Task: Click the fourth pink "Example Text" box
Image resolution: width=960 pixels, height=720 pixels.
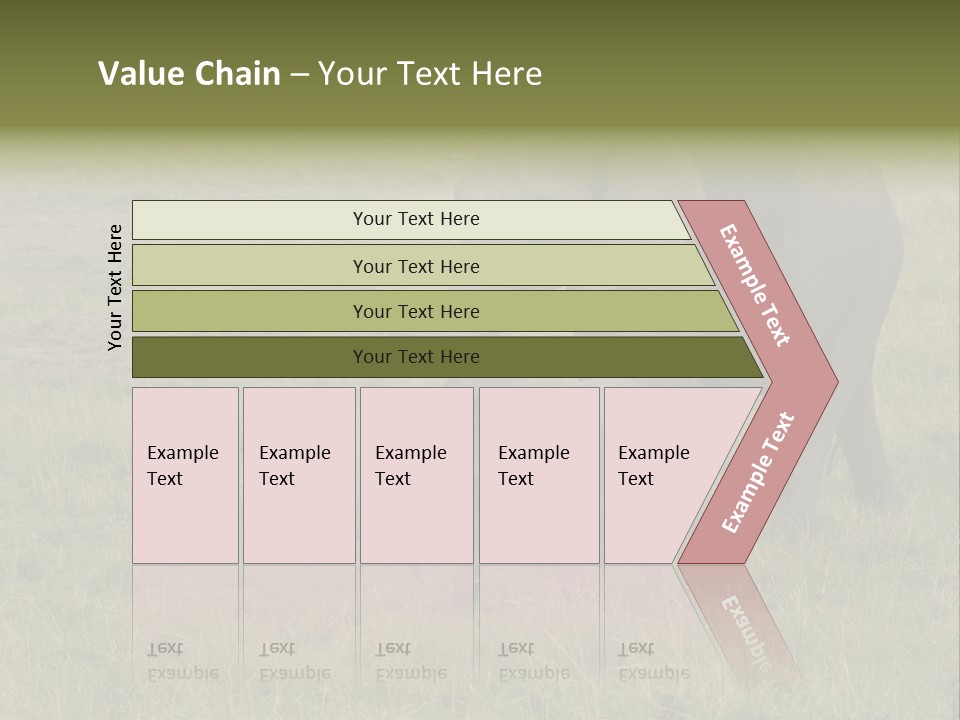Action: (539, 475)
